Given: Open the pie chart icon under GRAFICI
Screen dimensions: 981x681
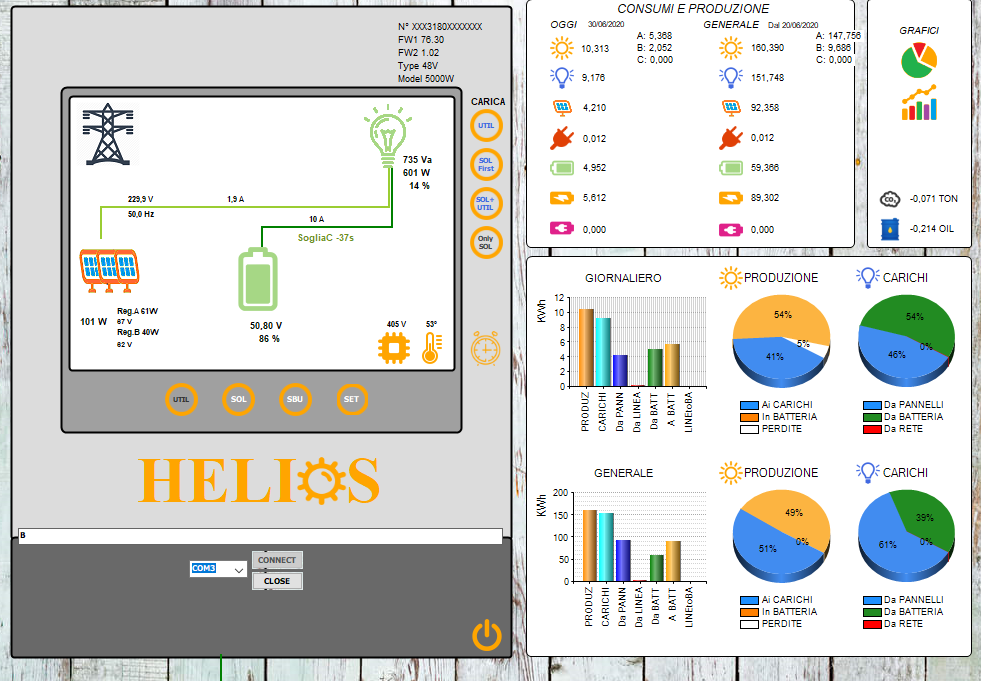Looking at the screenshot, I should point(919,60).
